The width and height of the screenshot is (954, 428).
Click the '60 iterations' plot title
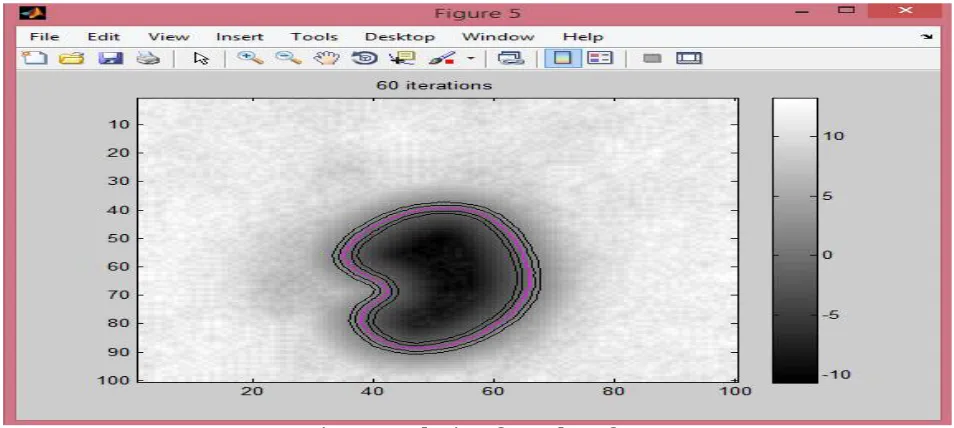pyautogui.click(x=434, y=85)
